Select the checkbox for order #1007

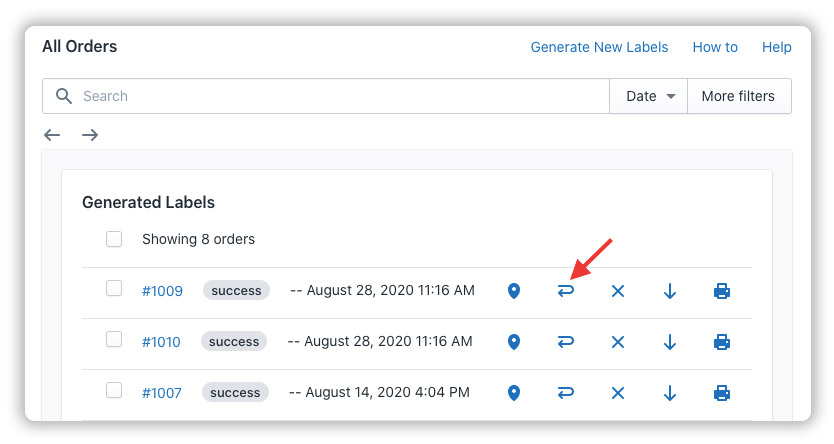click(x=114, y=391)
